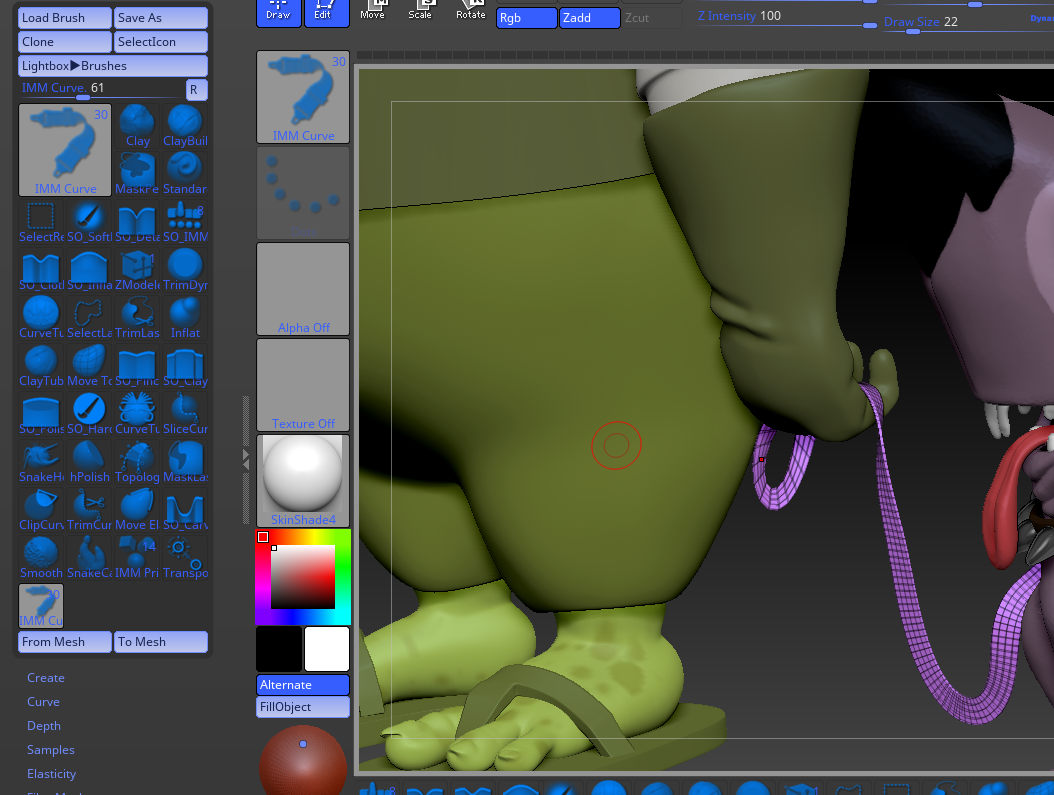The image size is (1054, 795).
Task: Choose the Transpose brush
Action: pos(185,558)
